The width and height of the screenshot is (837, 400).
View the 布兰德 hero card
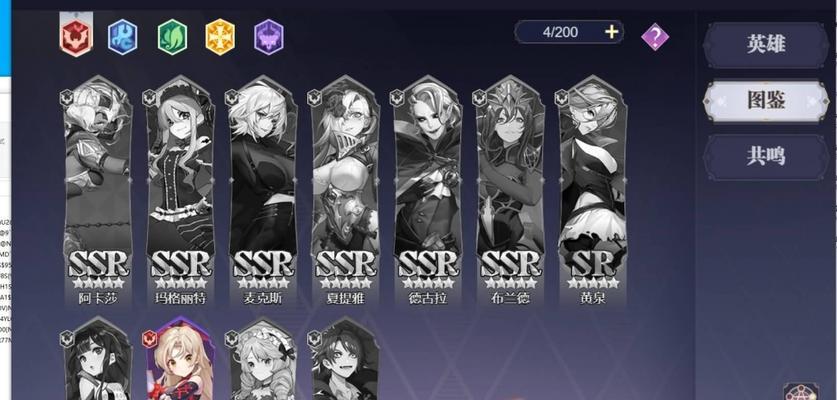(x=510, y=191)
